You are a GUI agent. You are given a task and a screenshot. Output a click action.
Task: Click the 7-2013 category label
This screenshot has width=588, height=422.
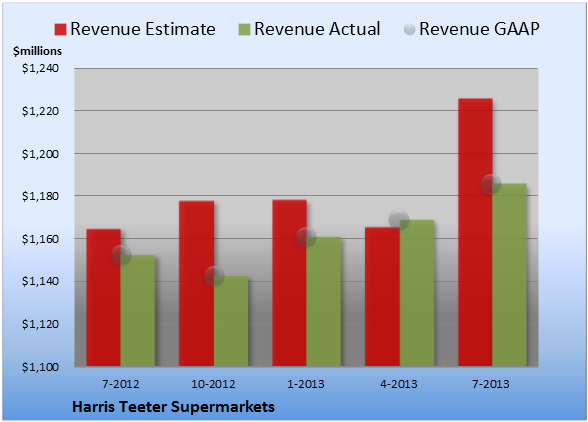(491, 384)
